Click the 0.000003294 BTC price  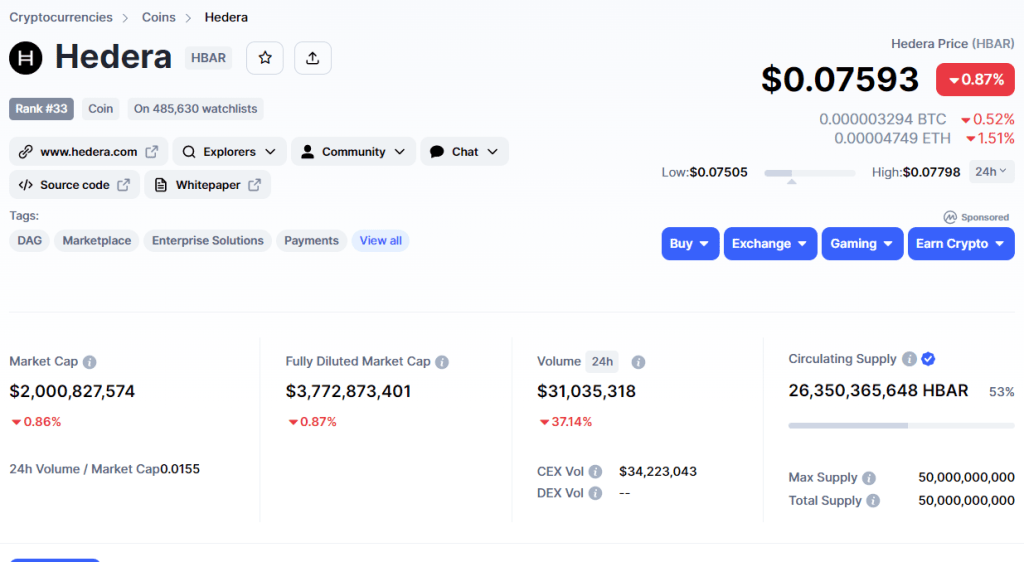pyautogui.click(x=883, y=119)
